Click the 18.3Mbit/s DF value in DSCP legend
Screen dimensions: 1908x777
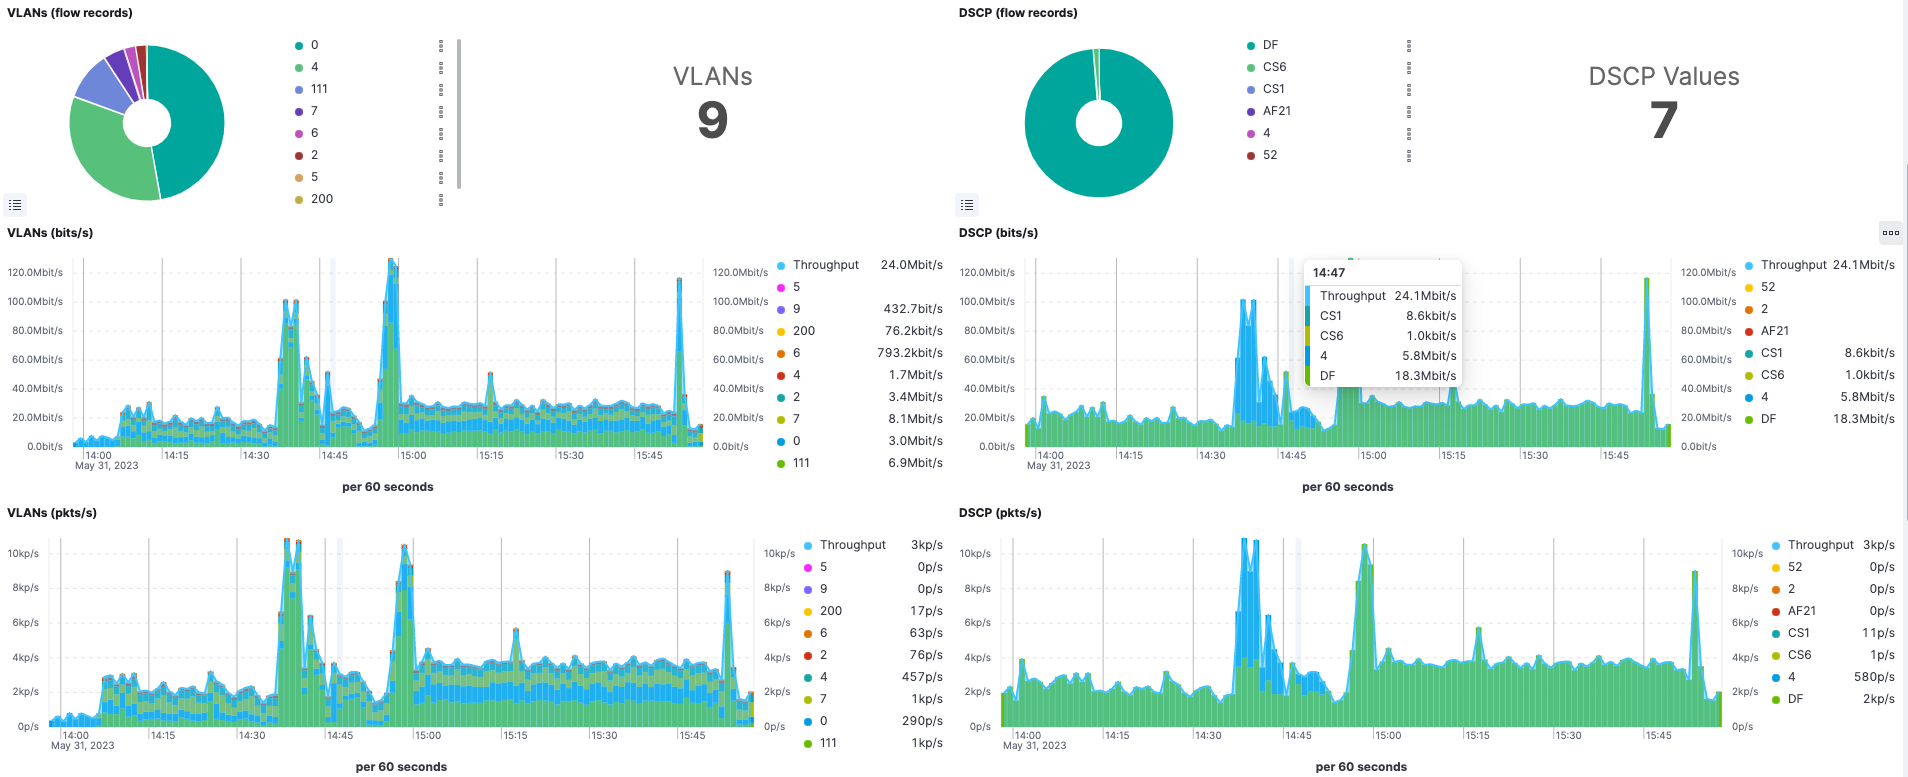pos(1864,419)
